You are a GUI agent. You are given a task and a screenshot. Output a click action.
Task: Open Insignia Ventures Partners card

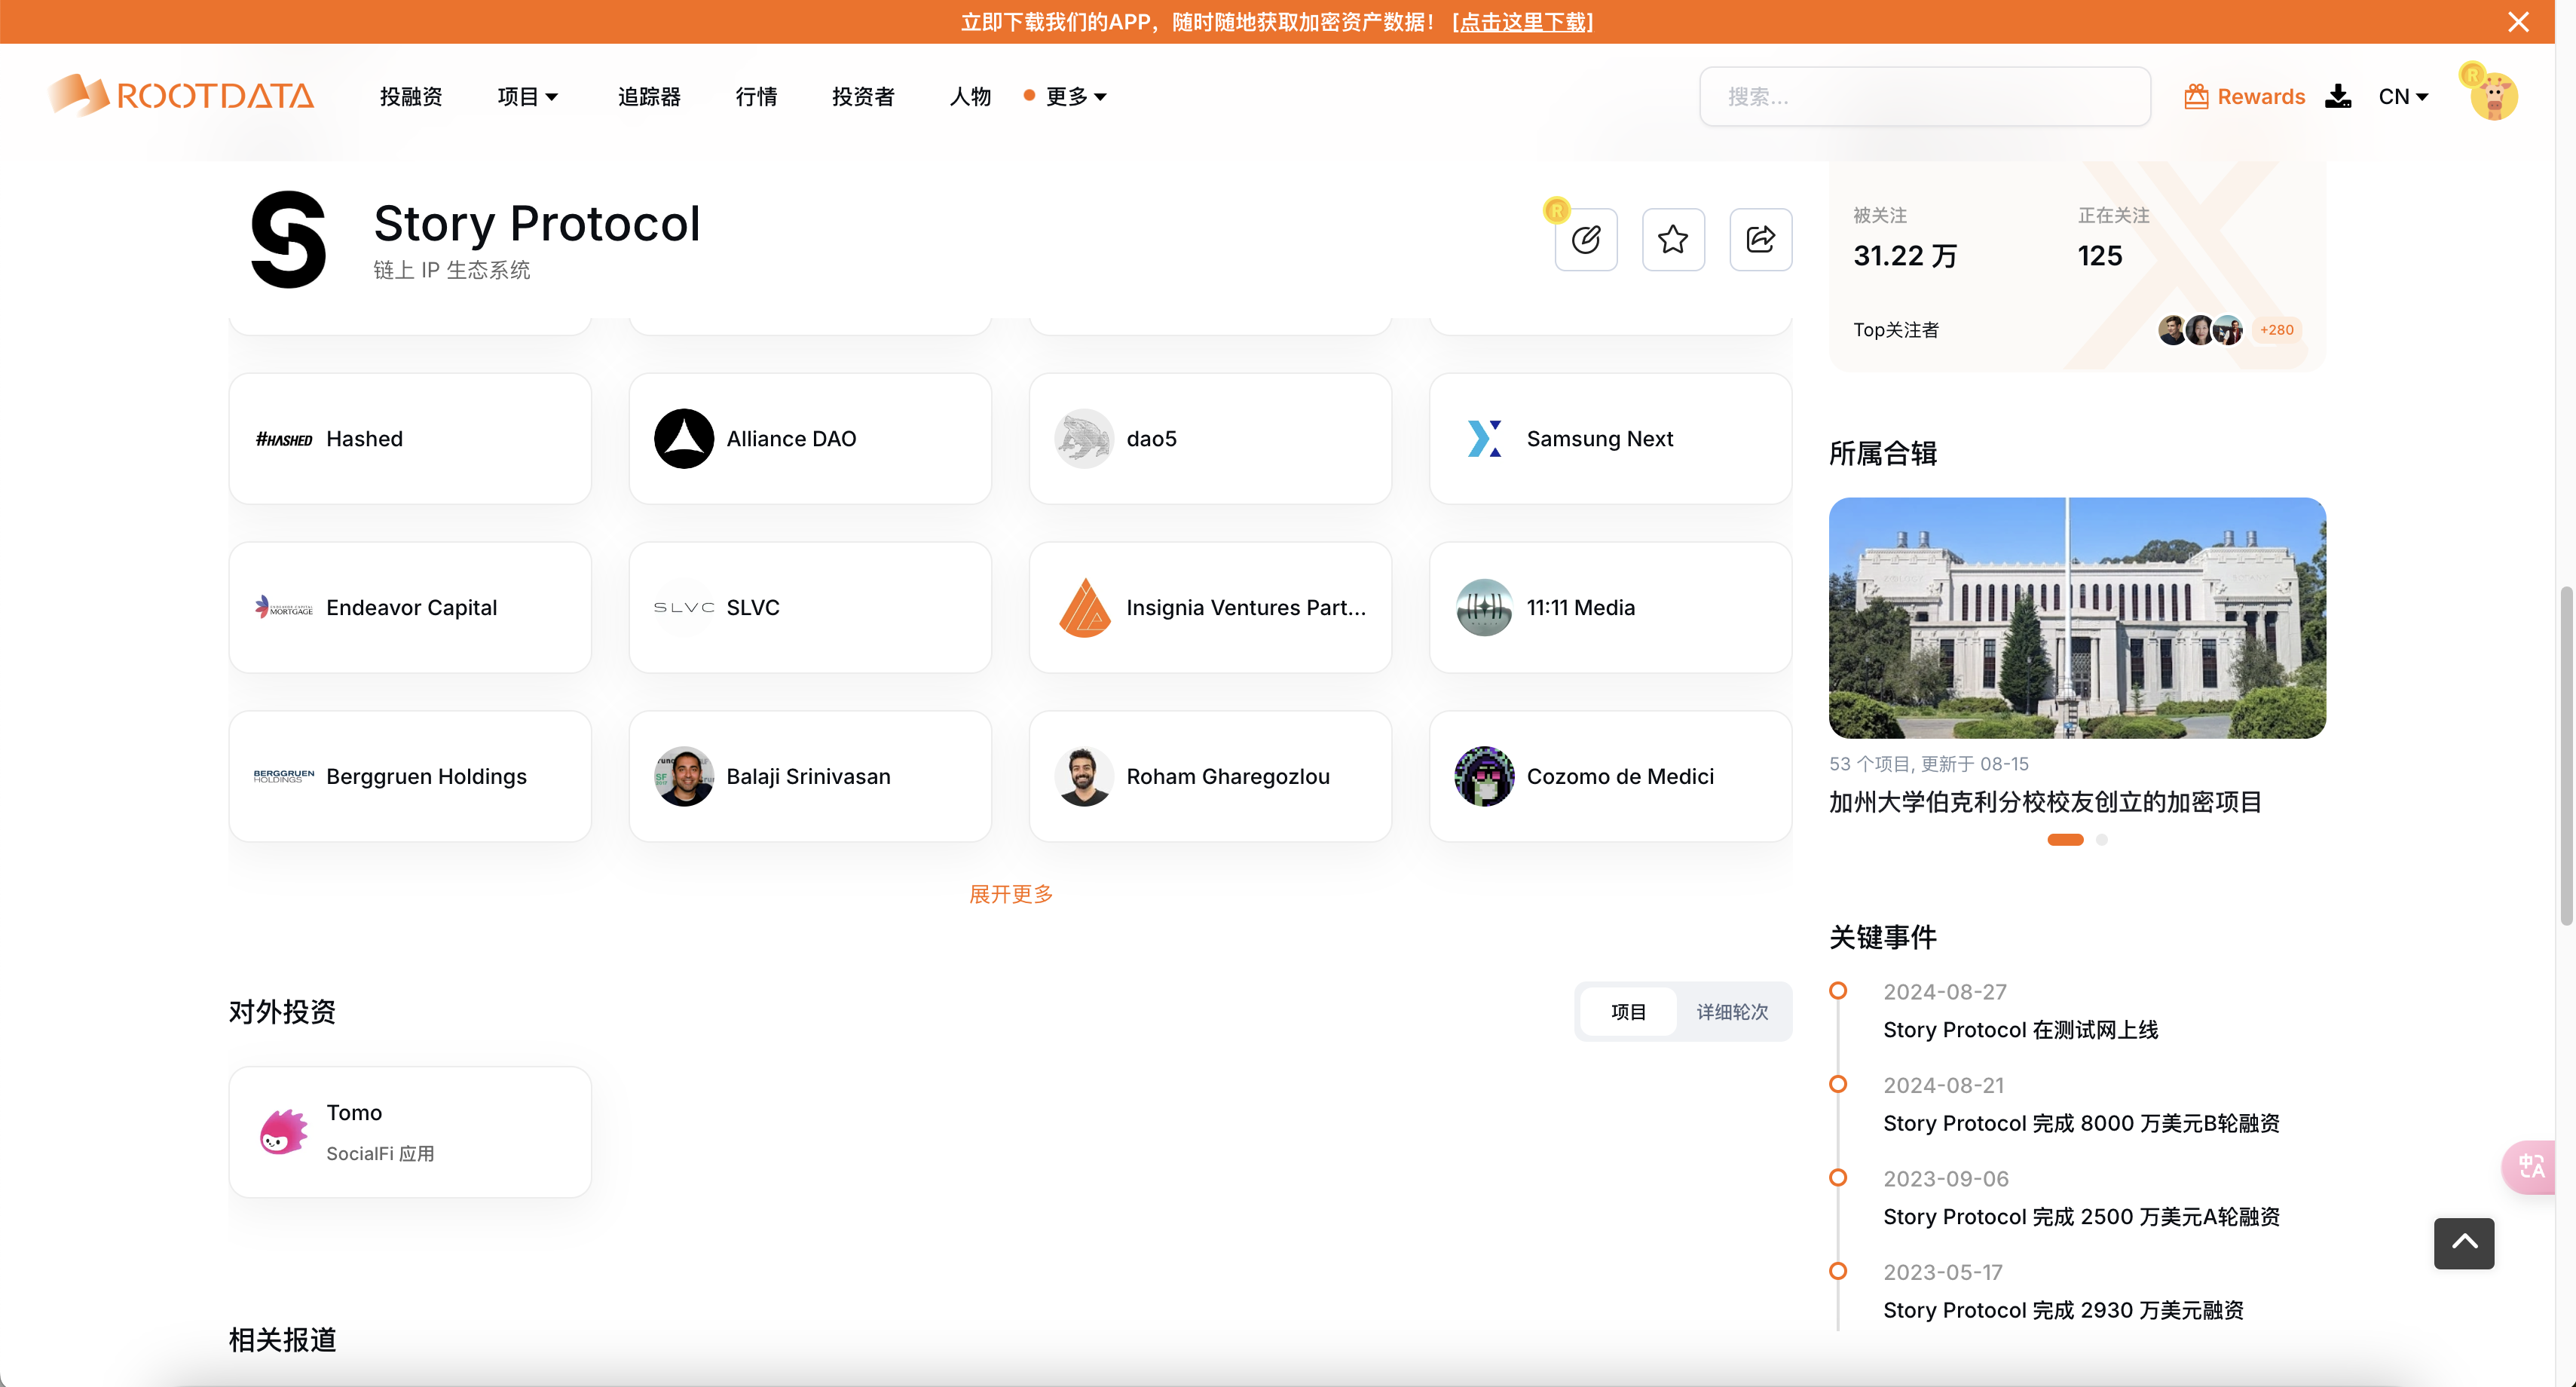click(1210, 607)
